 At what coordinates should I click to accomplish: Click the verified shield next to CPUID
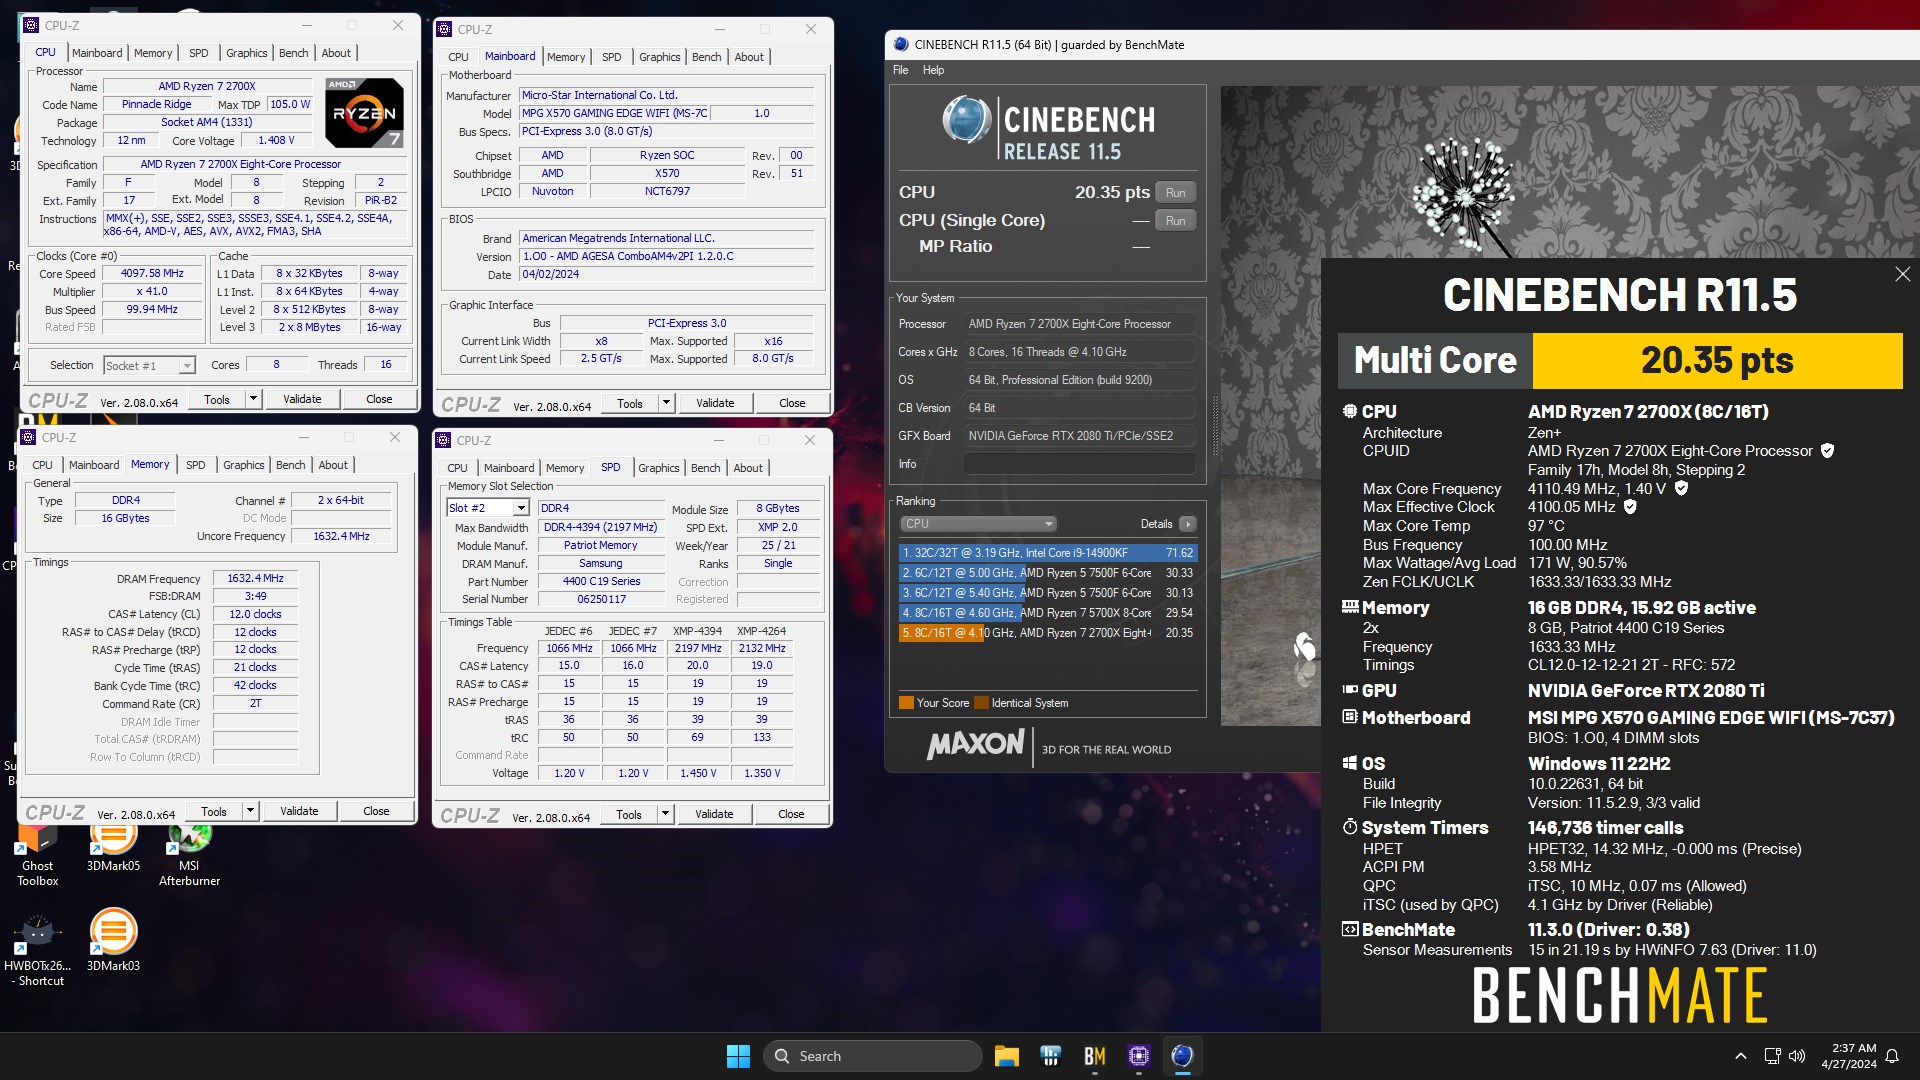pos(1827,451)
